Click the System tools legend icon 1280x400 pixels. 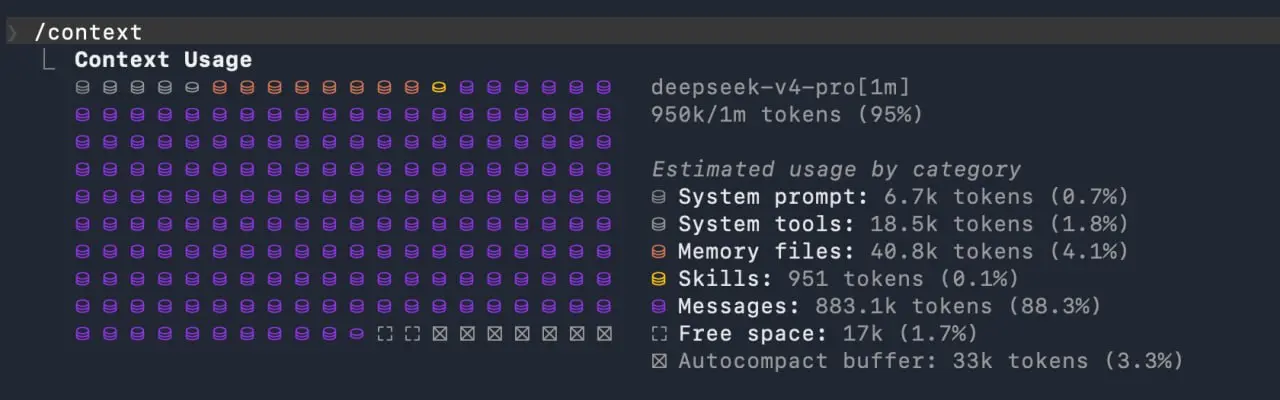pyautogui.click(x=658, y=224)
